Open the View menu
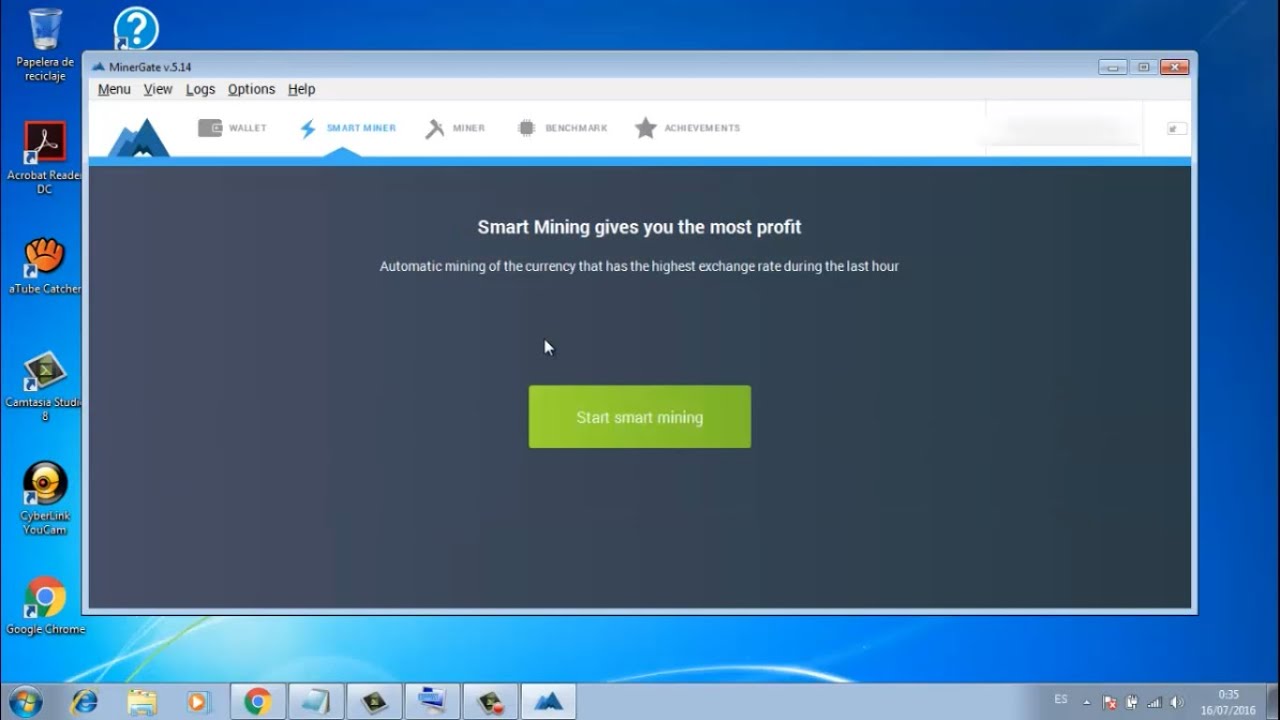Image resolution: width=1280 pixels, height=720 pixels. pos(158,89)
